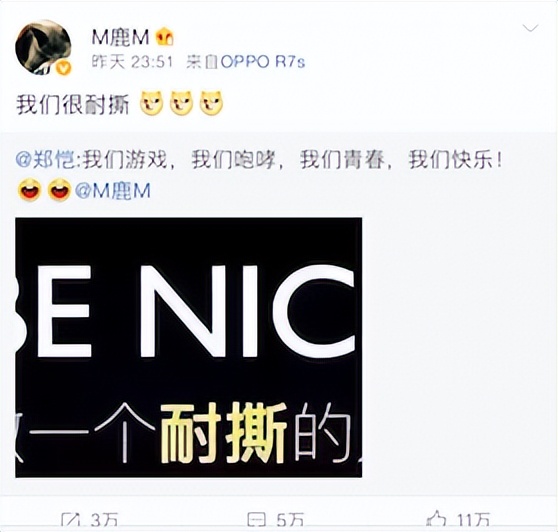Viewport: 558px width, 532px height.
Task: Click the yellow verified badge on avatar
Action: tap(64, 68)
